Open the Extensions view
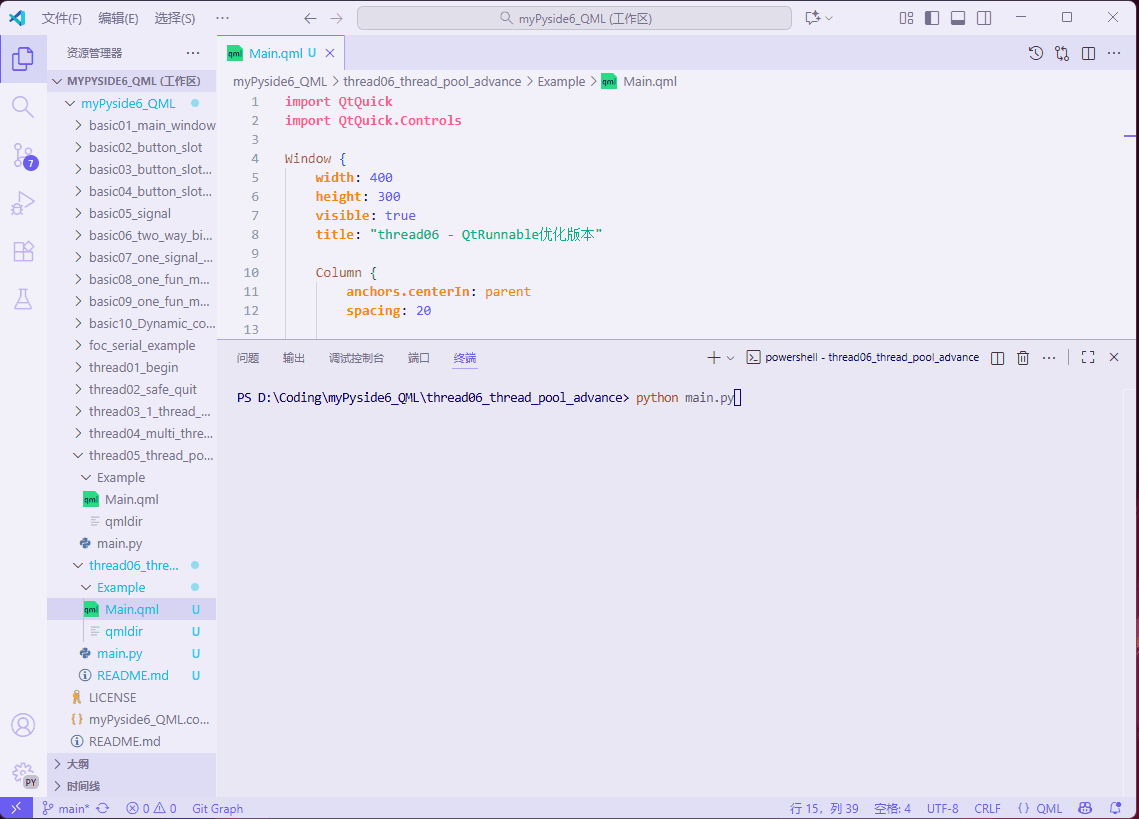The image size is (1139, 819). click(22, 251)
